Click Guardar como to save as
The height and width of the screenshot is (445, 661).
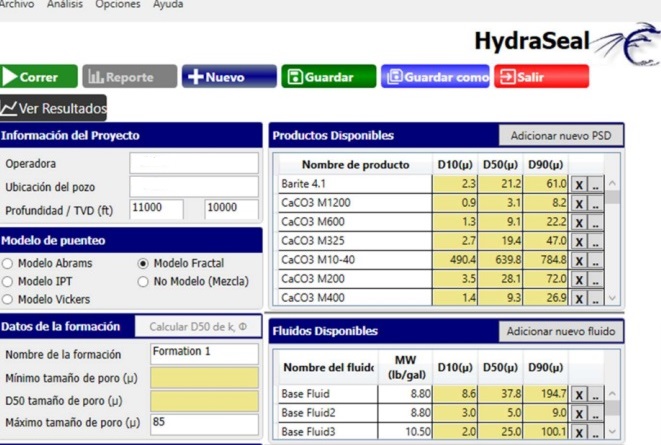[x=435, y=77]
